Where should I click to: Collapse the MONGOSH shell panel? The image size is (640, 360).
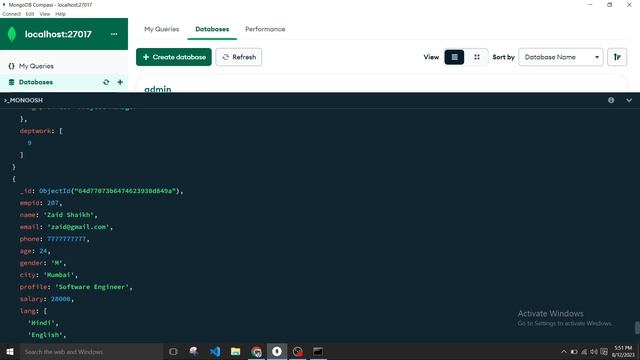pyautogui.click(x=629, y=100)
